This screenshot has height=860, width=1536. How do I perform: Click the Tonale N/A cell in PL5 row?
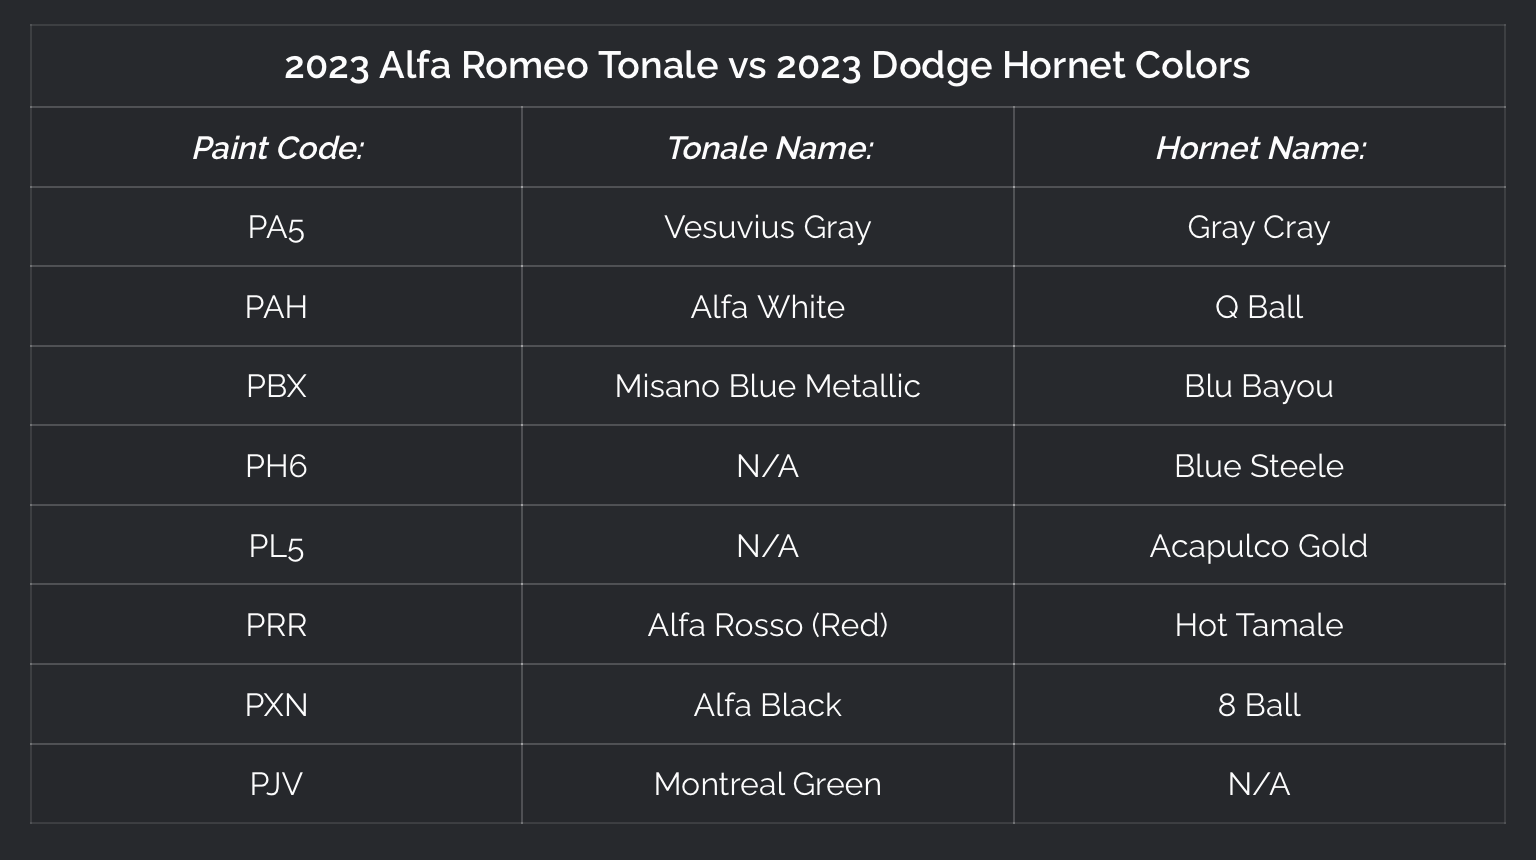[767, 546]
